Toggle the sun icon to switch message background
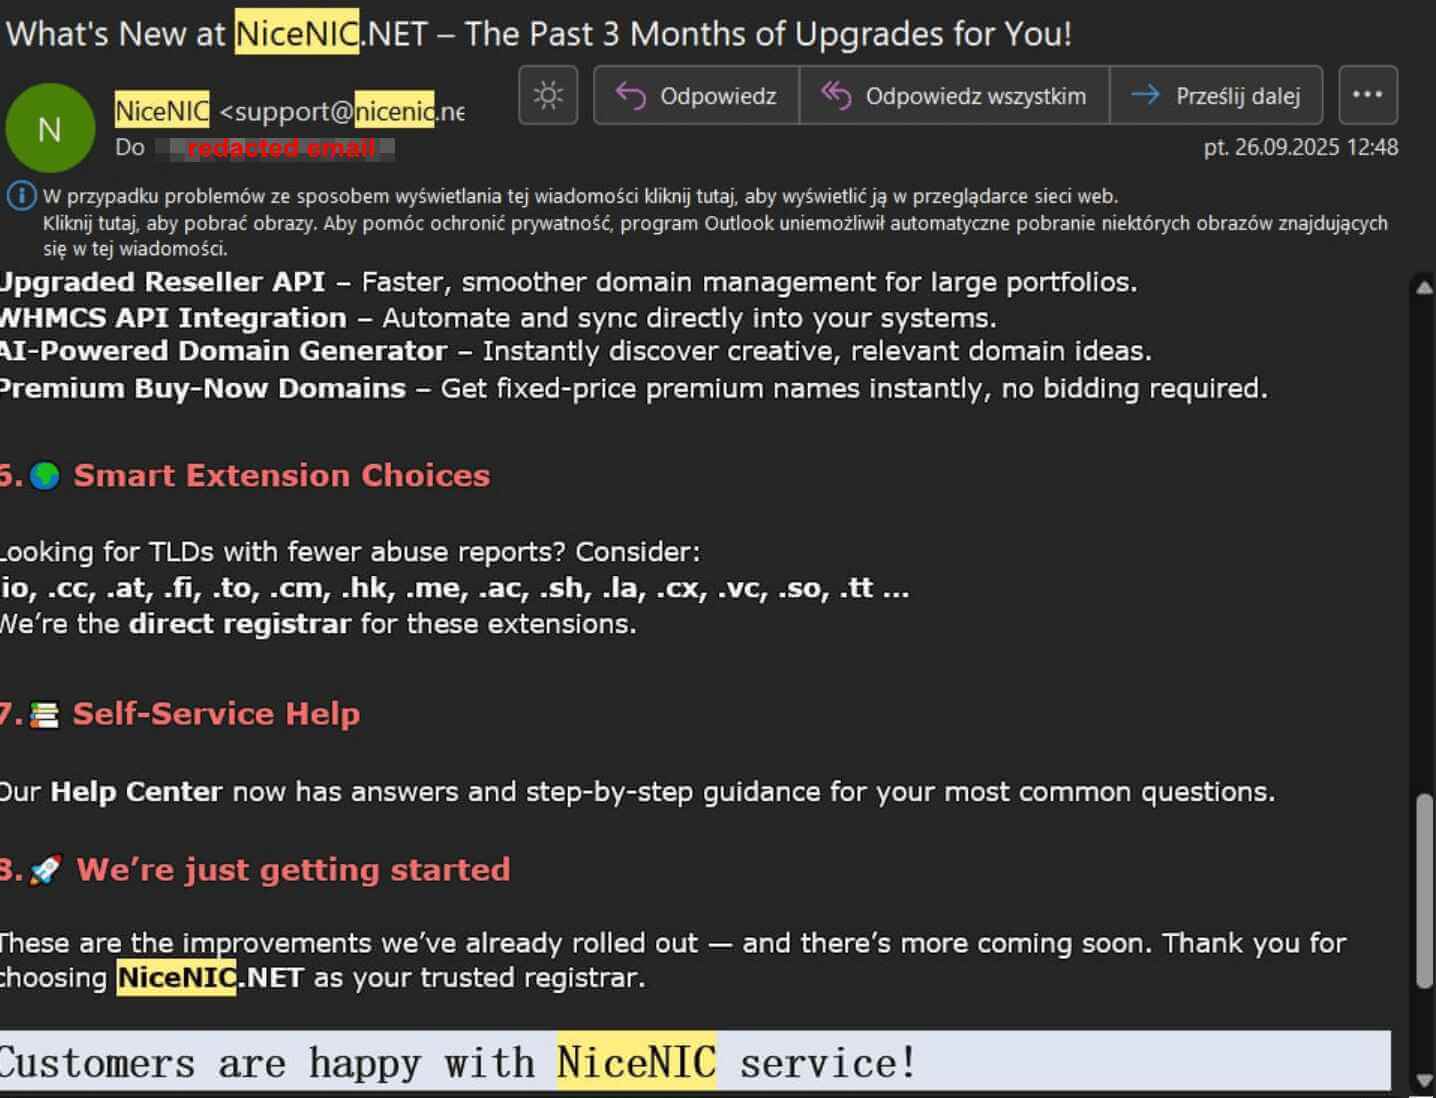Screen dimensions: 1436x1098 coord(548,96)
